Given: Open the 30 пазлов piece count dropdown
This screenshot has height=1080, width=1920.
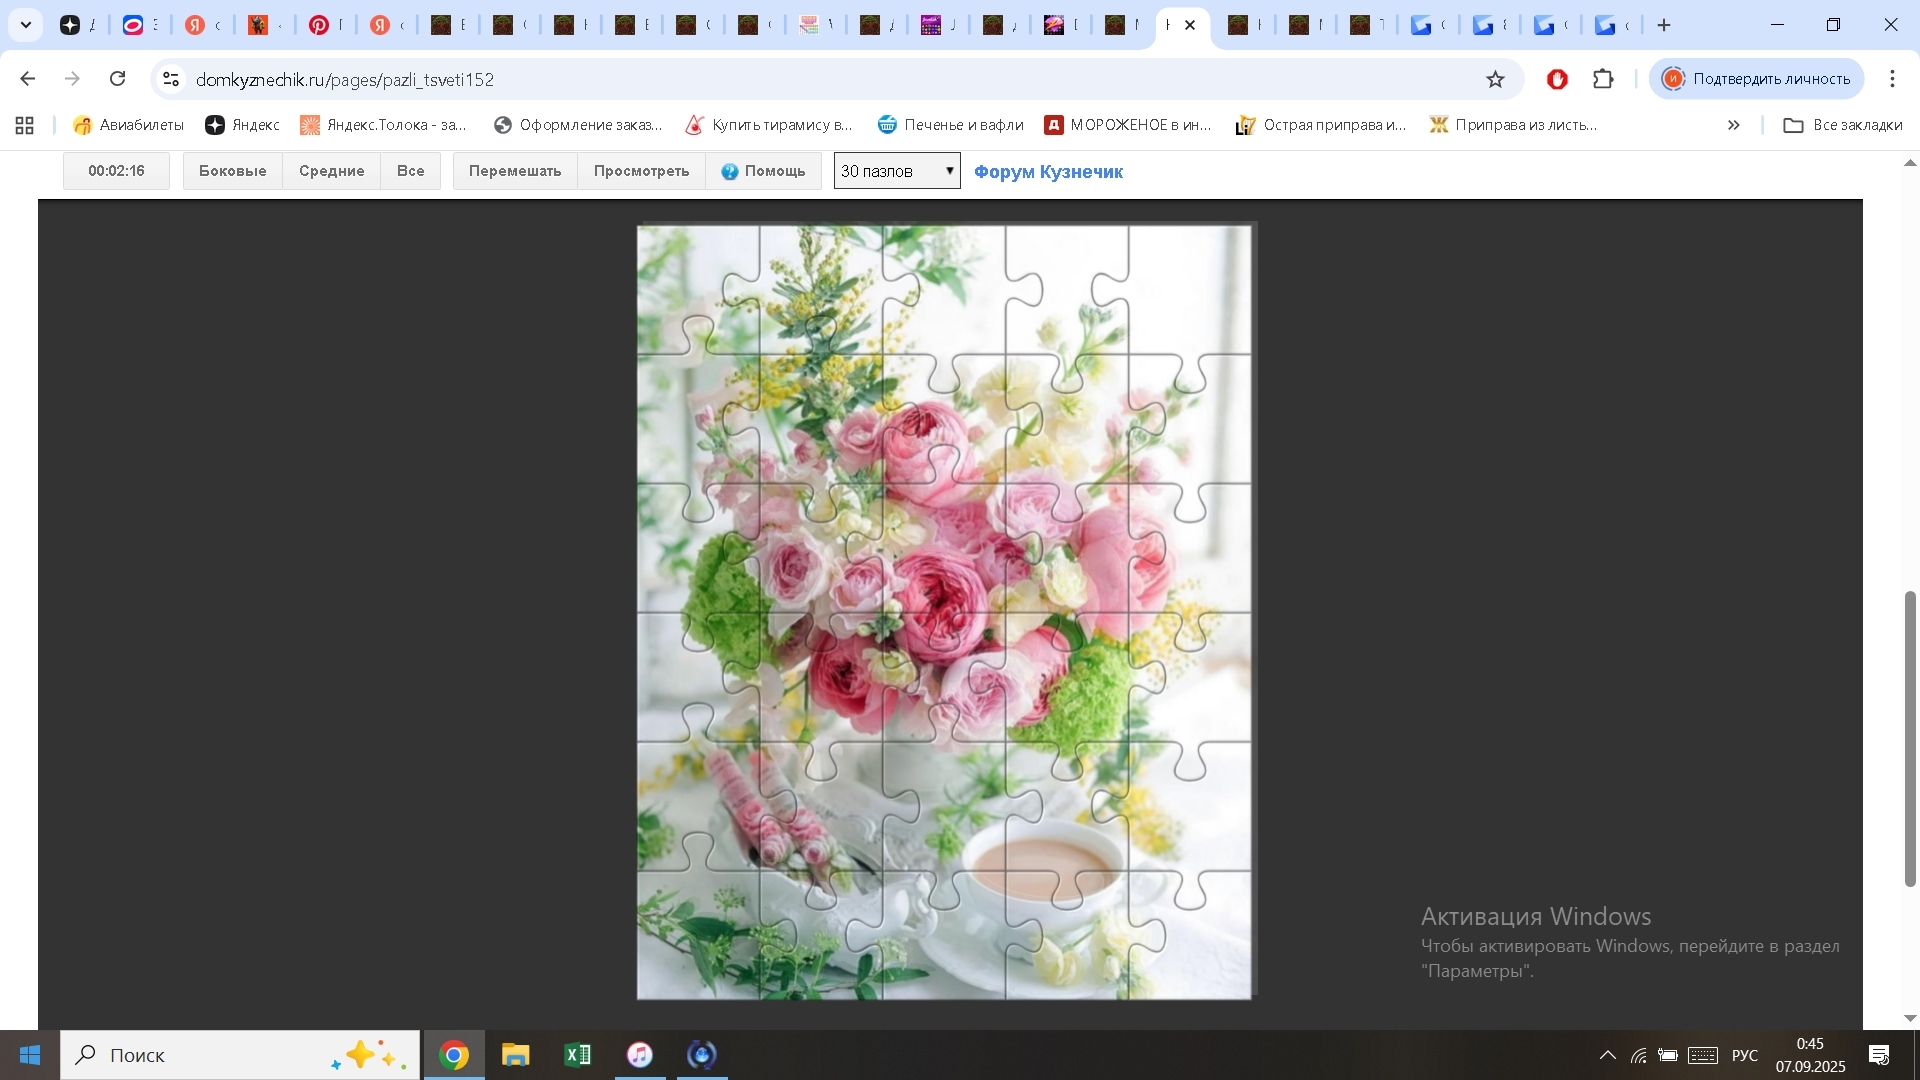Looking at the screenshot, I should pyautogui.click(x=897, y=171).
